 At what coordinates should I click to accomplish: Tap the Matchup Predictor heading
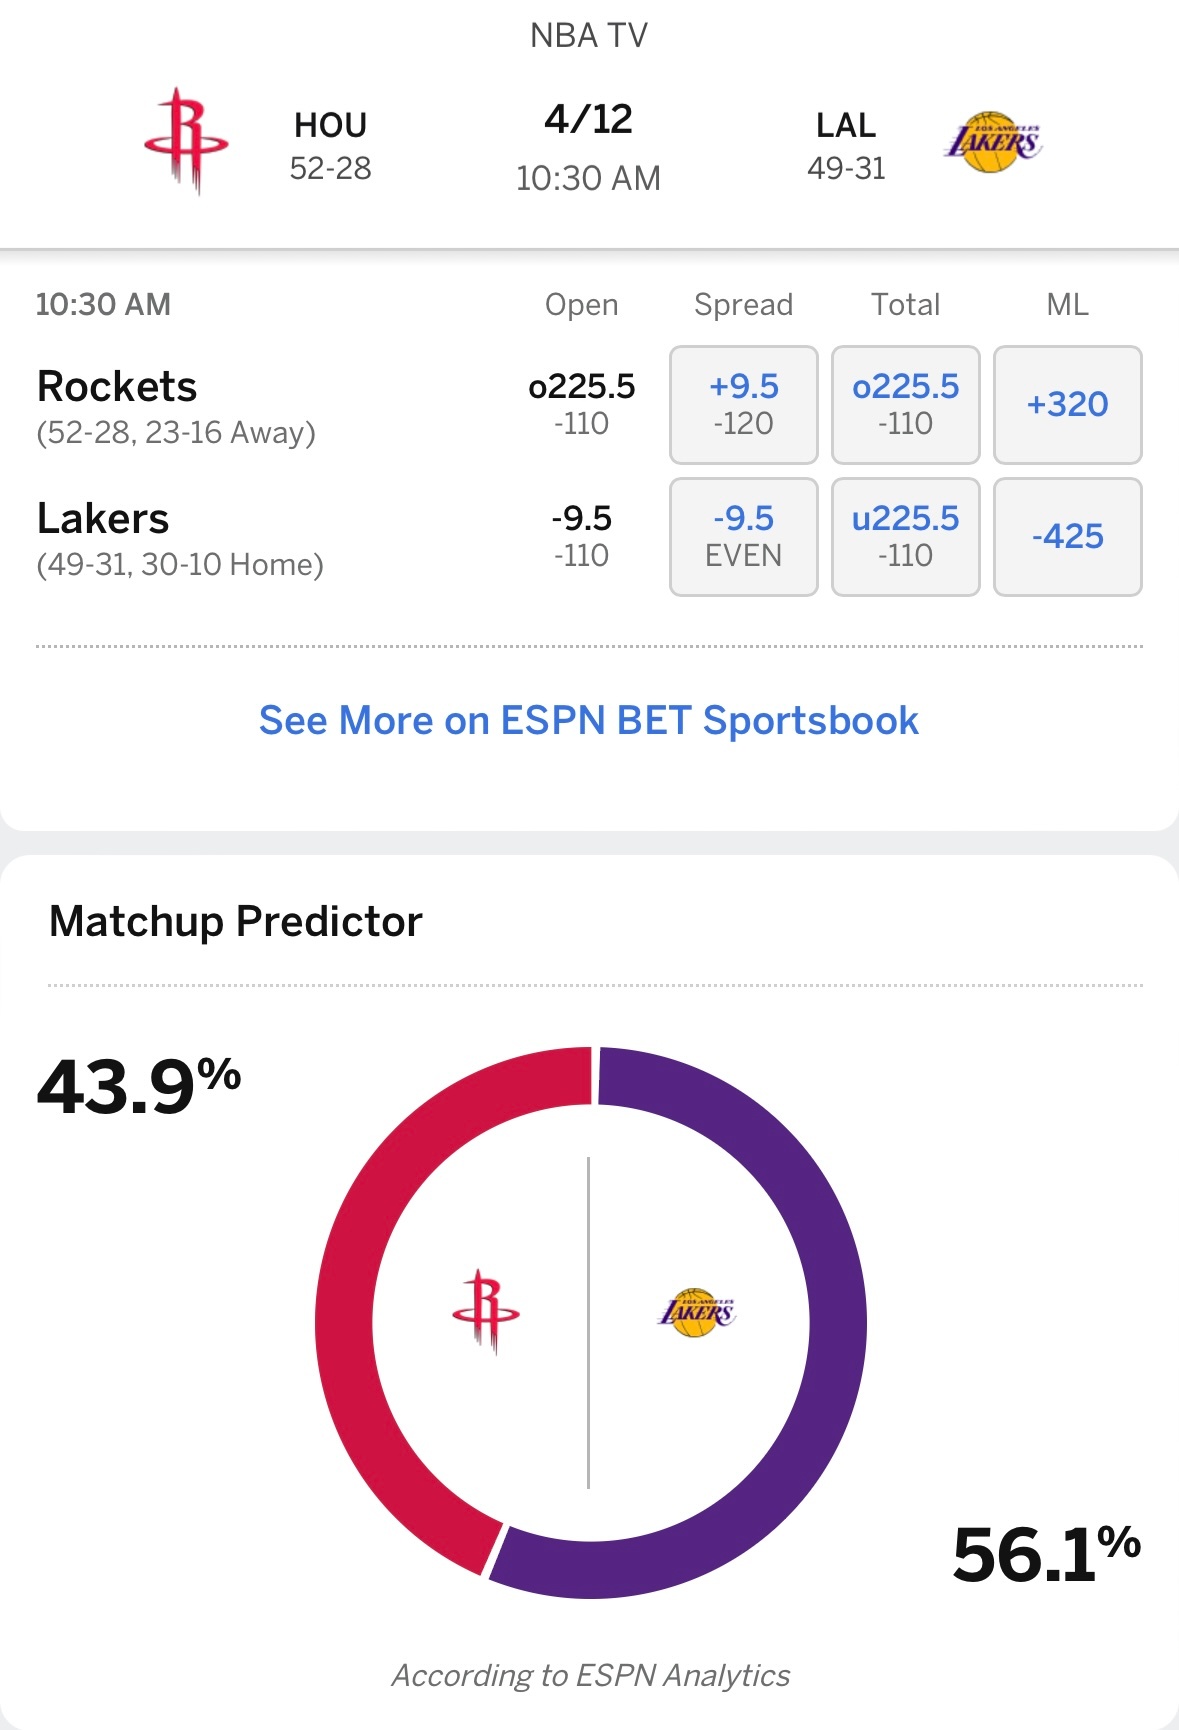[x=236, y=921]
